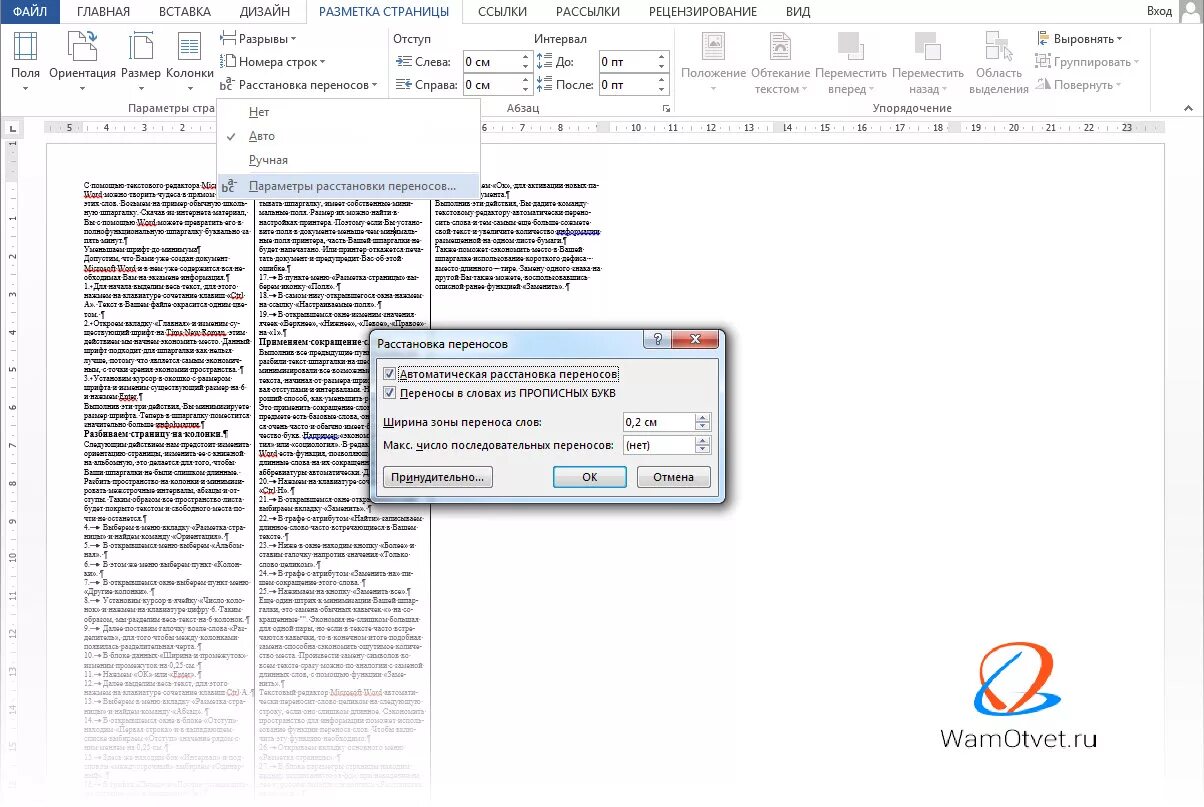Open the Расстановка переносов hyphenation dropdown
The width and height of the screenshot is (1204, 807).
click(x=299, y=85)
